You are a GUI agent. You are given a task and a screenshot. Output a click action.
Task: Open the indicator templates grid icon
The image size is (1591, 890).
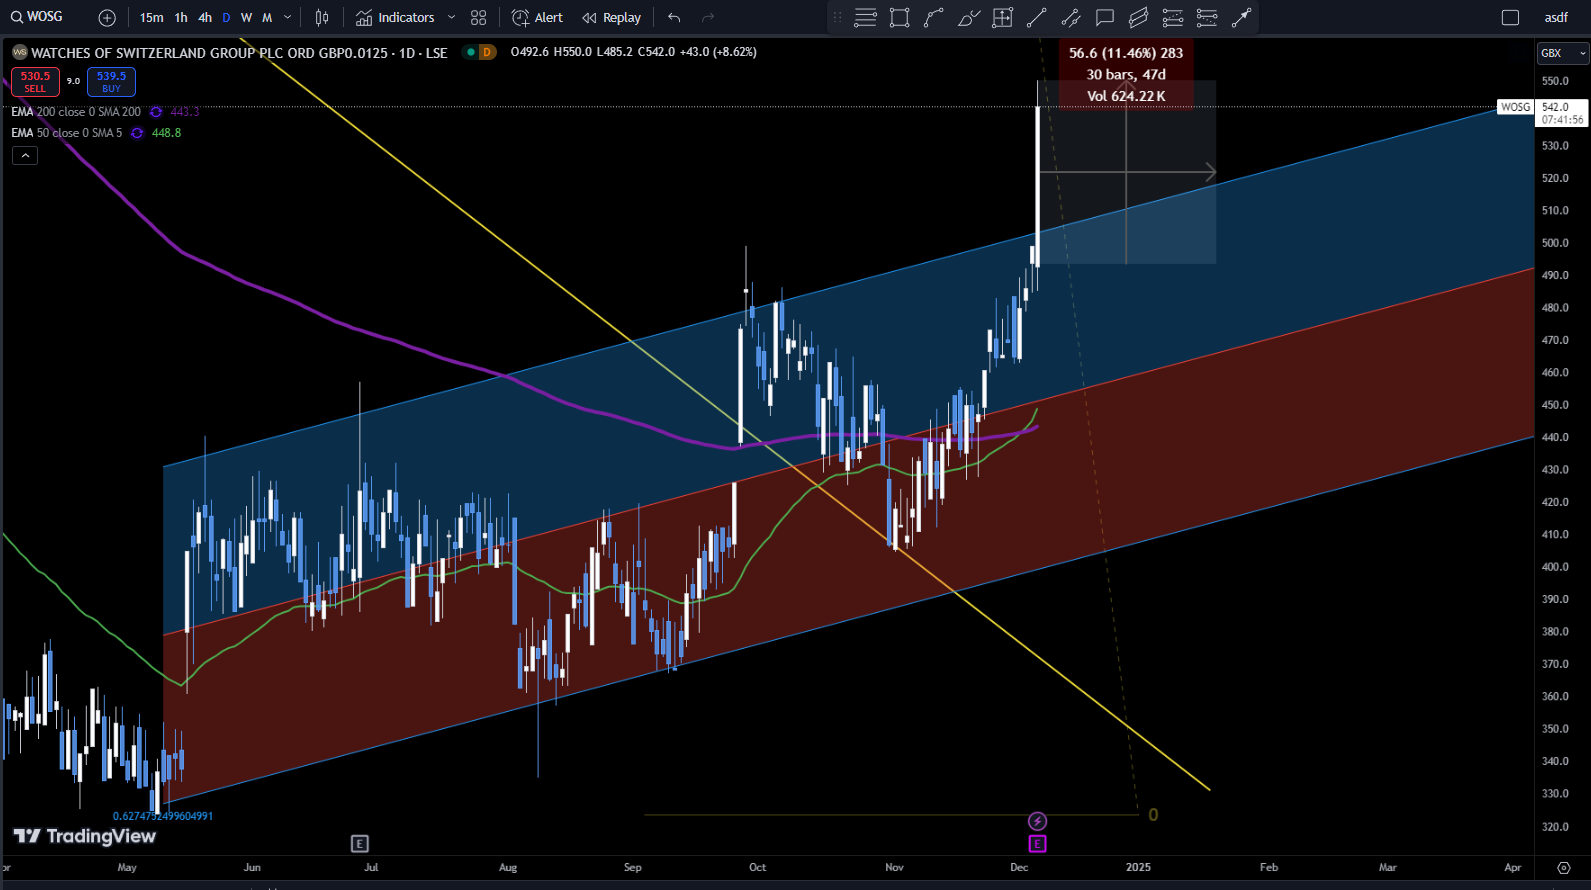[x=479, y=18]
